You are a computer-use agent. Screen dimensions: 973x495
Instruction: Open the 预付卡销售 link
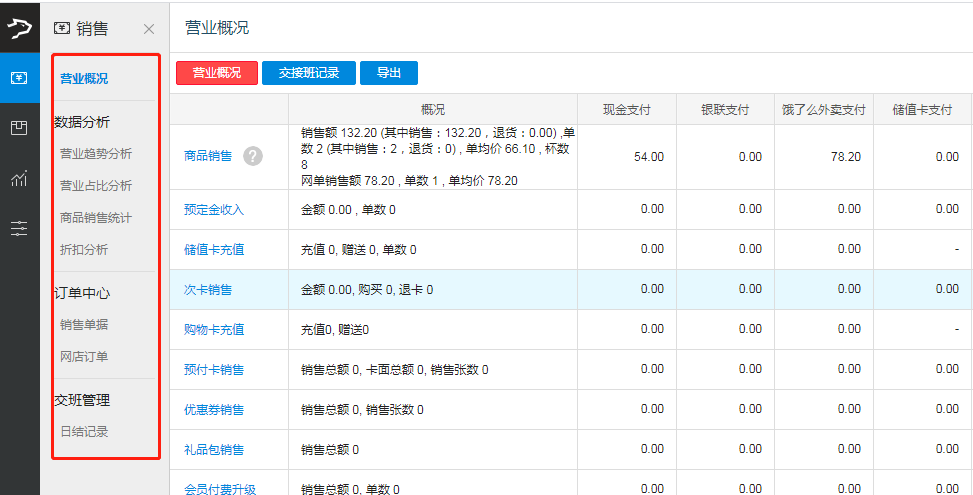pos(214,370)
